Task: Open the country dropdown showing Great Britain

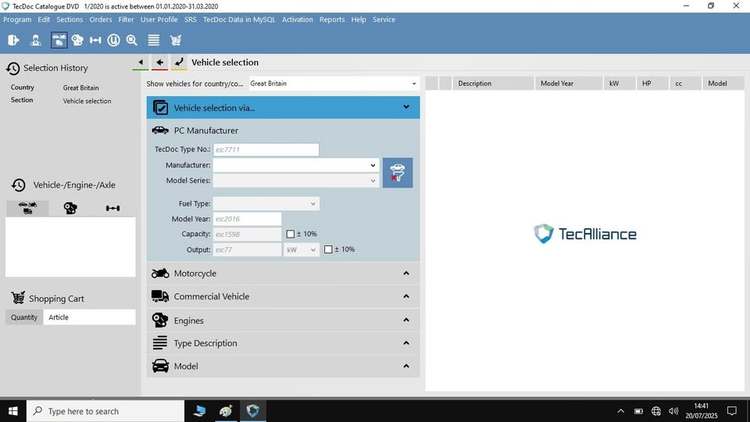Action: click(x=334, y=83)
